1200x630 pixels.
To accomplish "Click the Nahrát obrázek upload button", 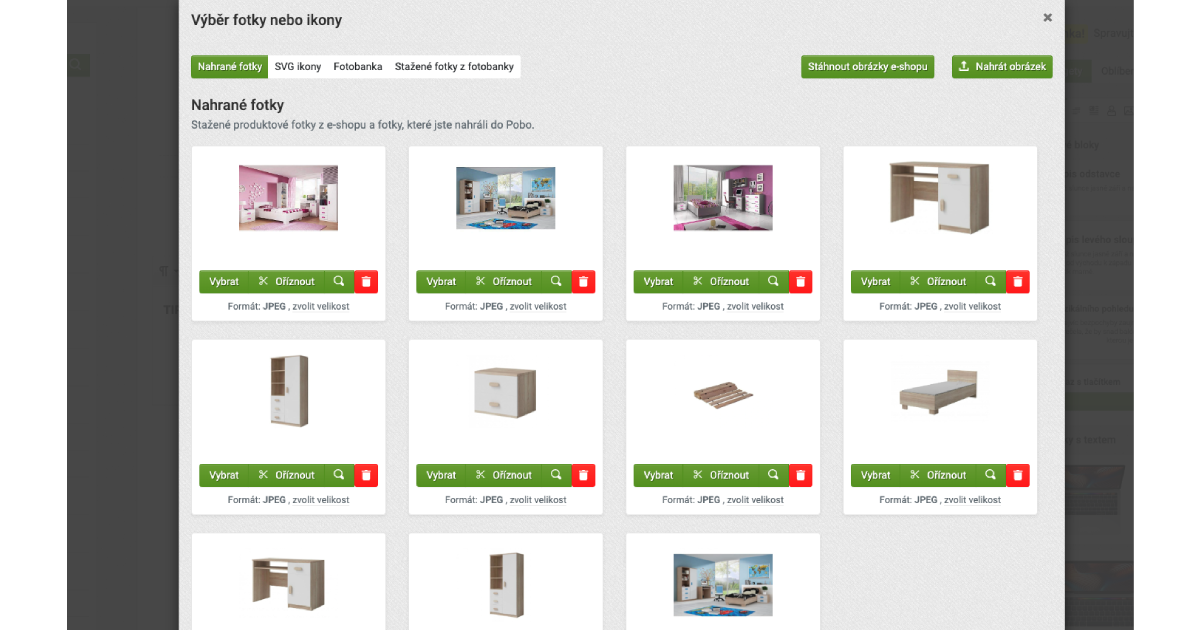I will 1002,67.
